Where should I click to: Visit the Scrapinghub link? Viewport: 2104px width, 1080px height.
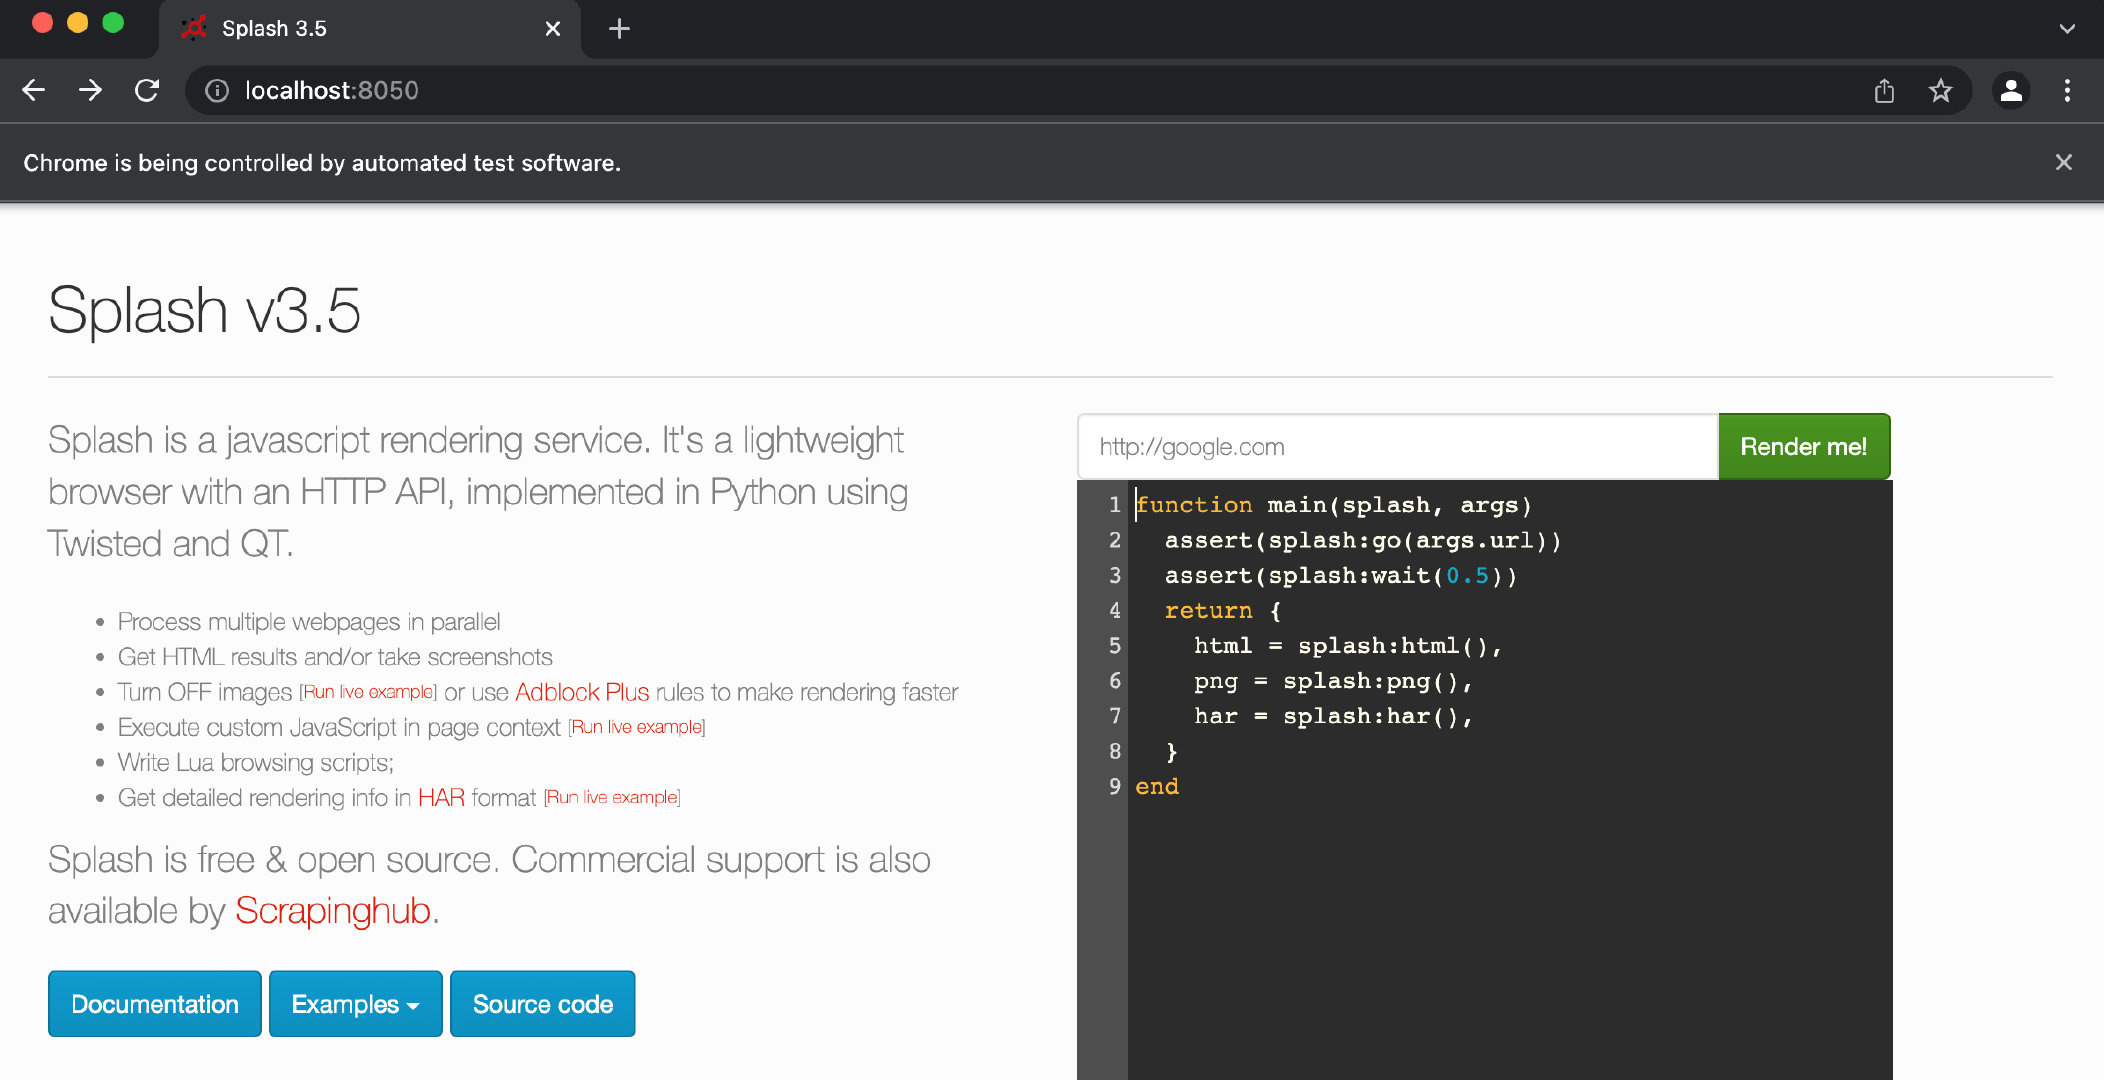pyautogui.click(x=333, y=911)
